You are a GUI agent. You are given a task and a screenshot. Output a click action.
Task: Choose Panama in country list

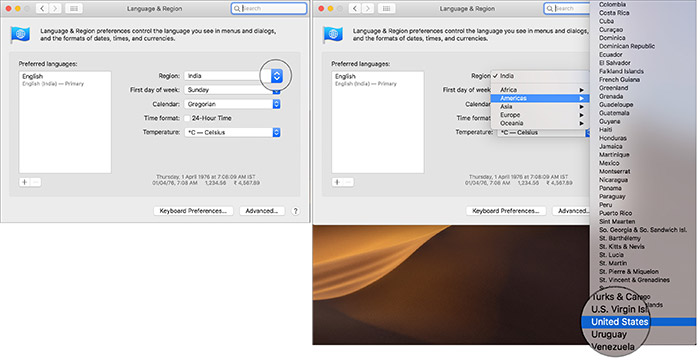click(x=610, y=188)
